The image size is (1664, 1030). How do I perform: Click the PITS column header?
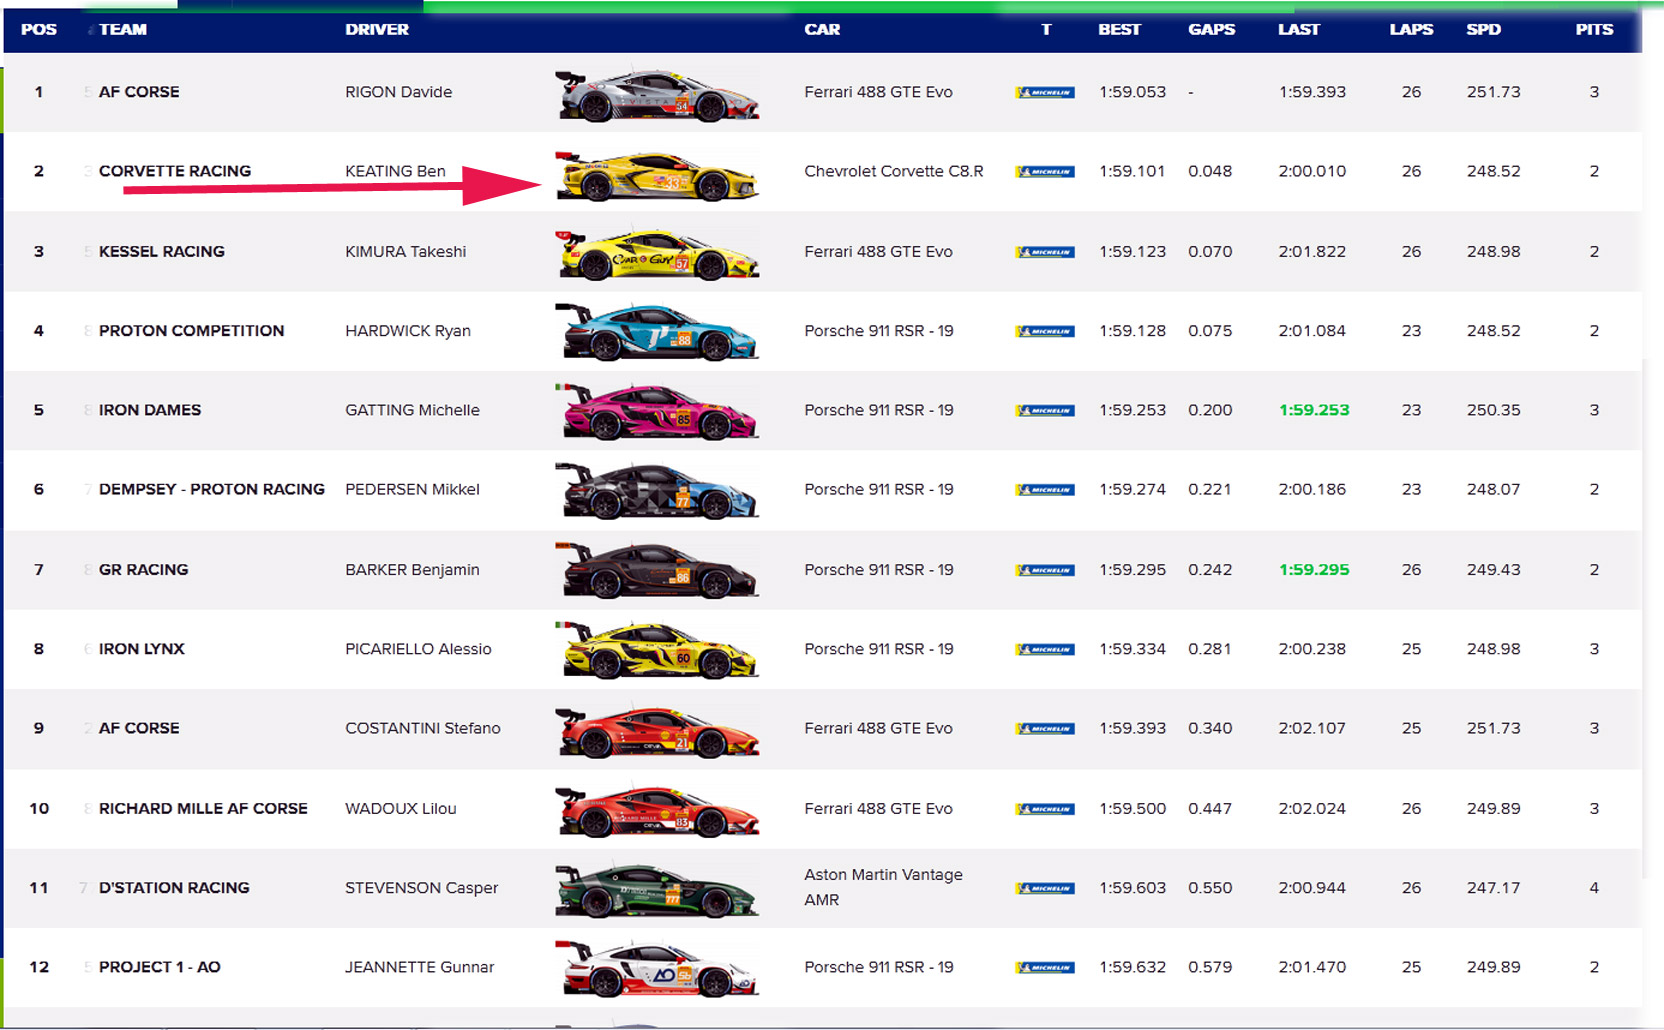click(x=1594, y=29)
